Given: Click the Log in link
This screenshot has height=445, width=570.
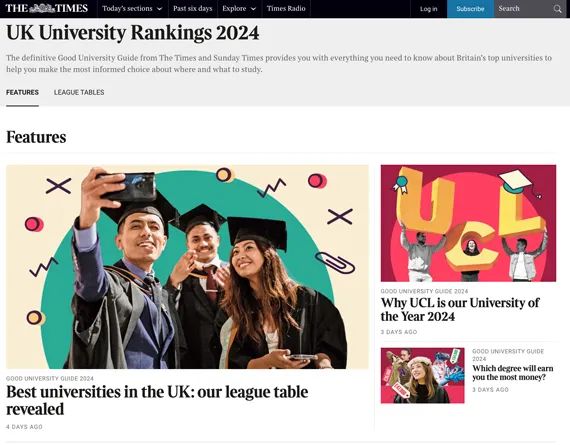Looking at the screenshot, I should (x=429, y=9).
